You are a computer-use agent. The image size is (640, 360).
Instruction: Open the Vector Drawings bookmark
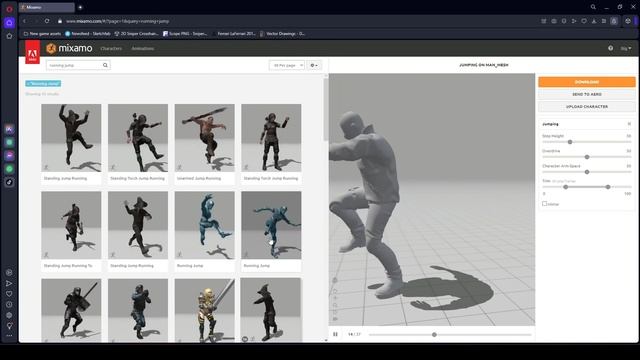click(x=282, y=34)
